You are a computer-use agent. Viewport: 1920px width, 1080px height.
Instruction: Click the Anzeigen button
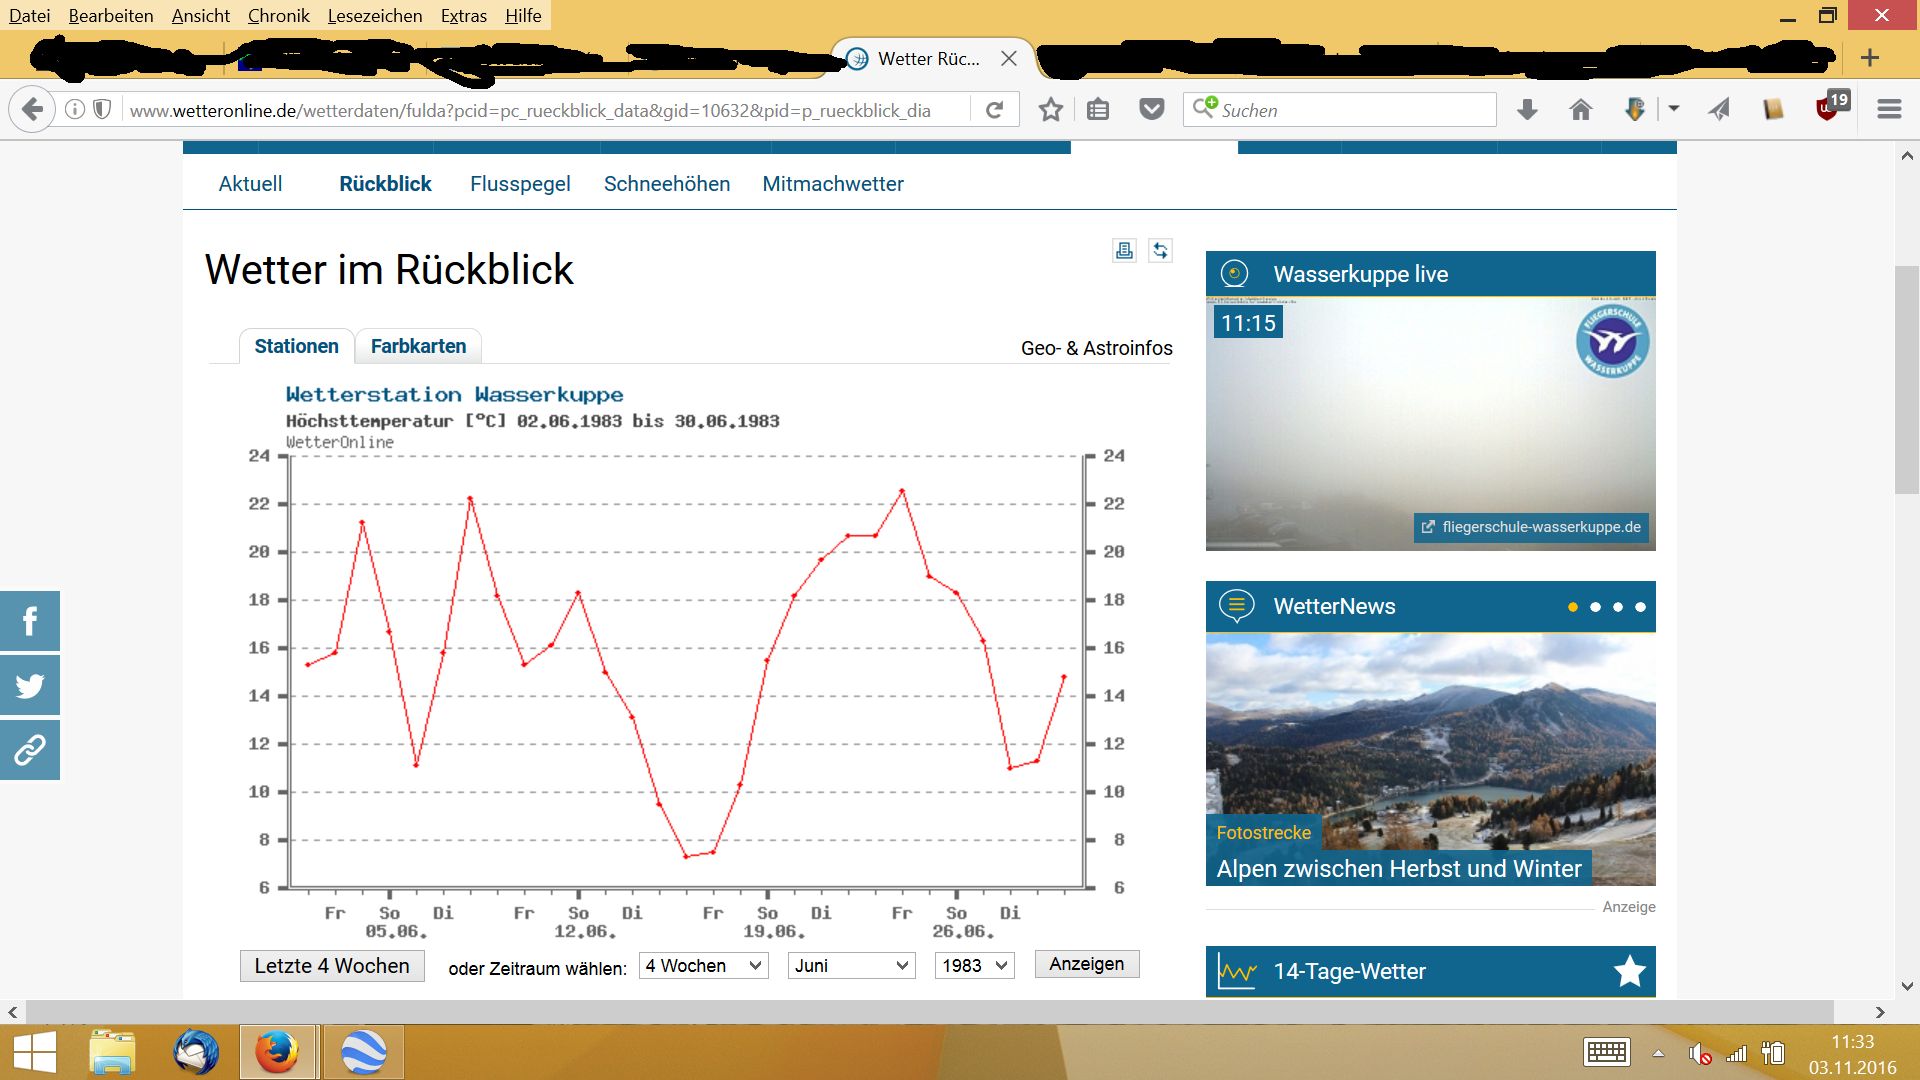[x=1086, y=964]
